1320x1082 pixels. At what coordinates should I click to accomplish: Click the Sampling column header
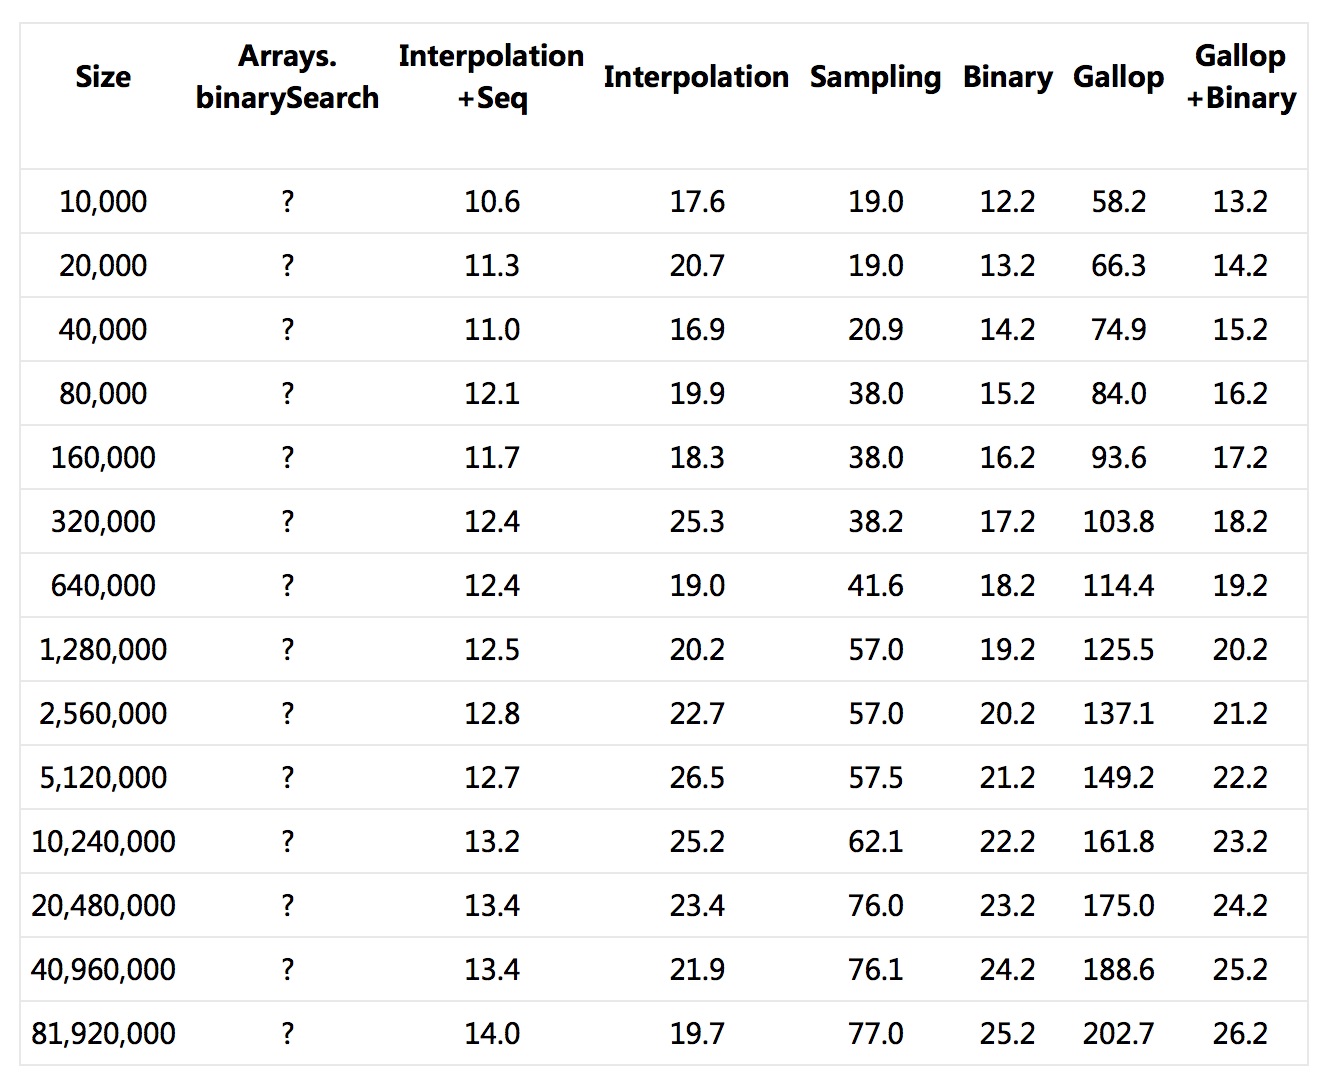[875, 77]
